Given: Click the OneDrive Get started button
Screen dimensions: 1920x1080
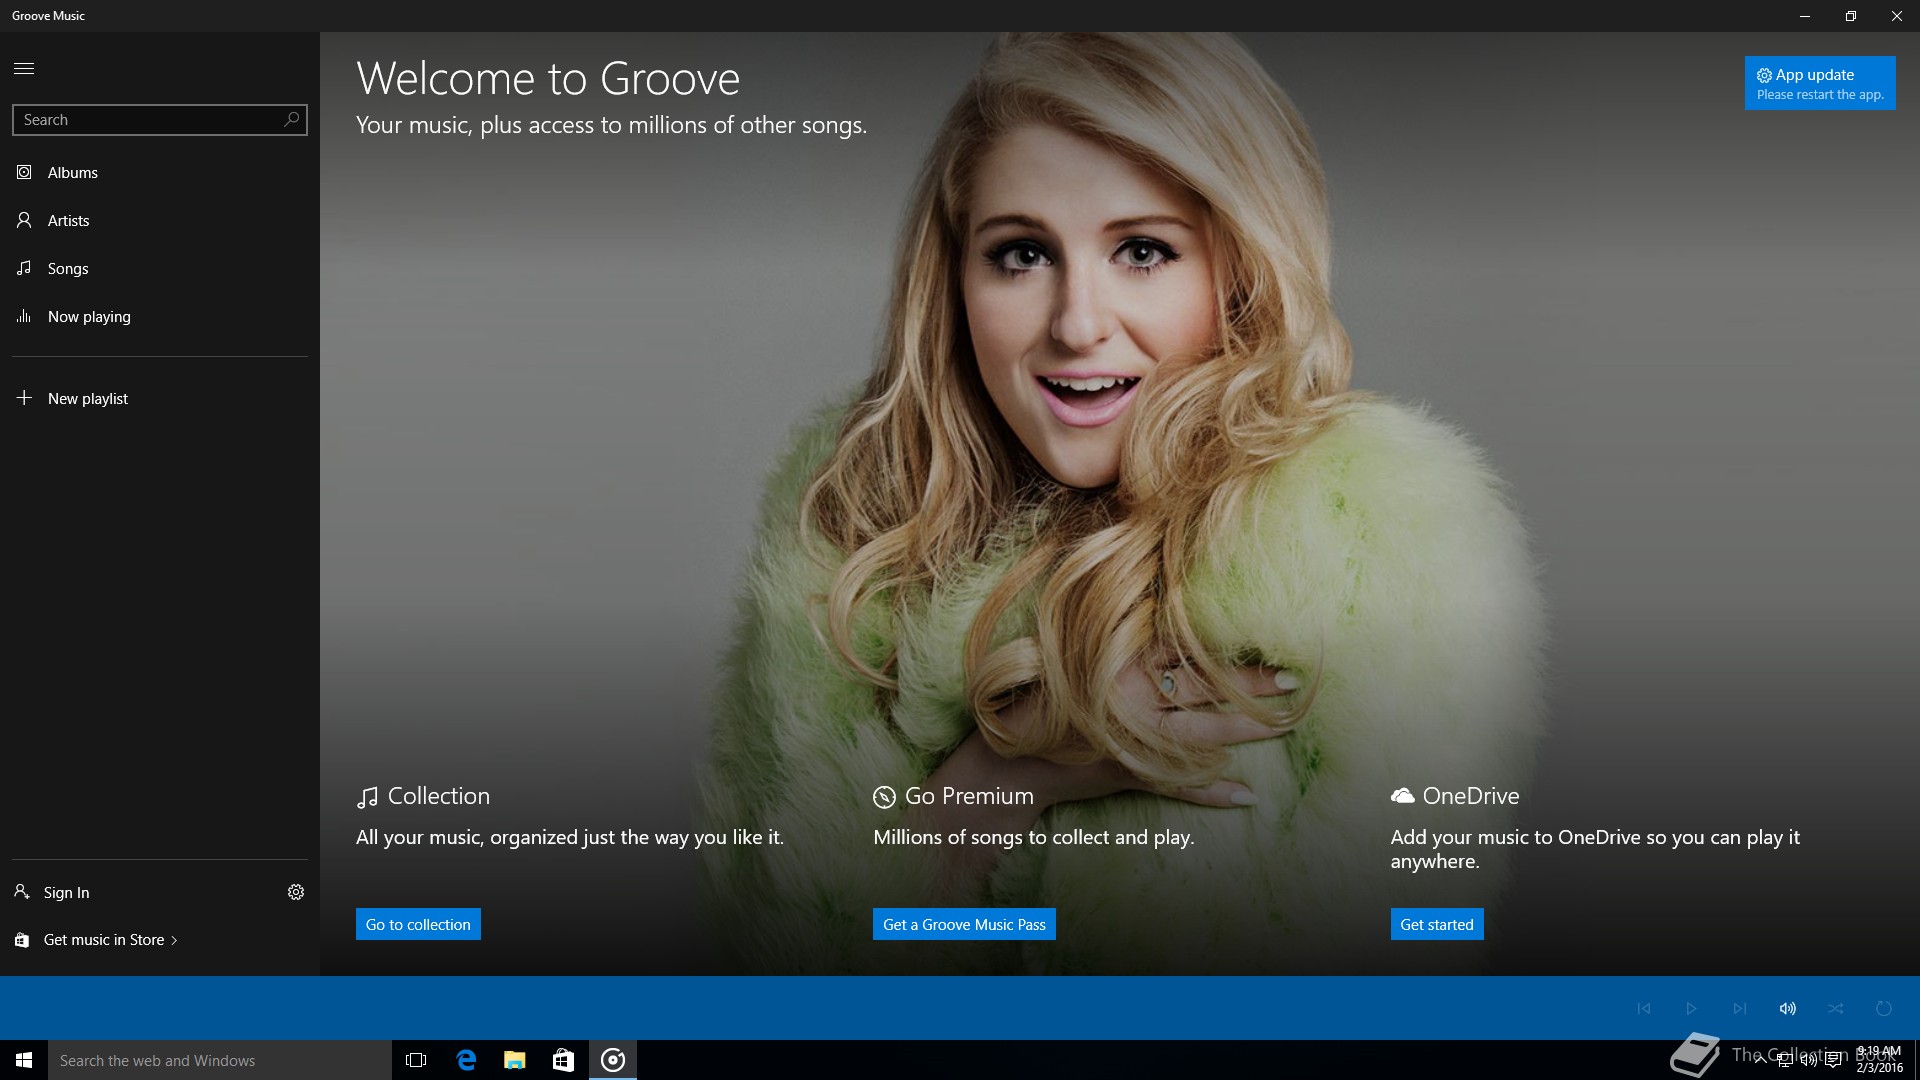Looking at the screenshot, I should [1437, 924].
